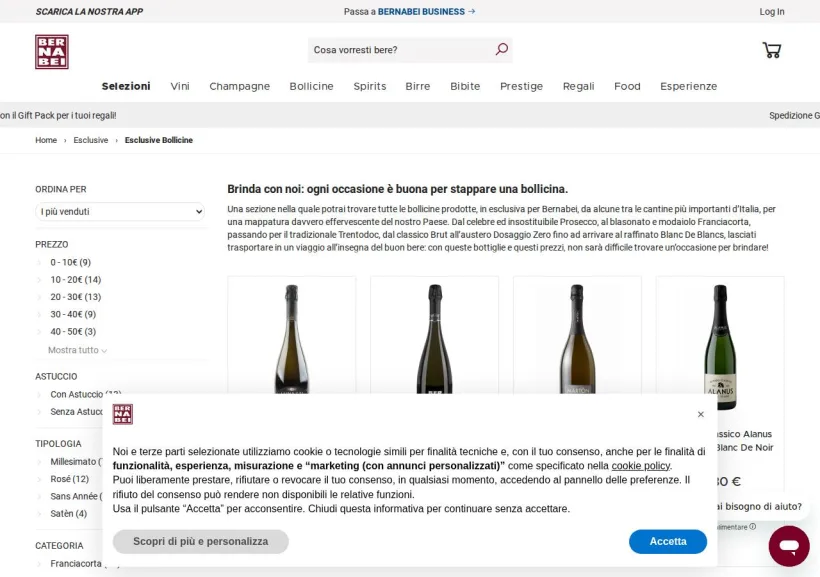Filter by Con Astuccio
The image size is (820, 577).
86,394
